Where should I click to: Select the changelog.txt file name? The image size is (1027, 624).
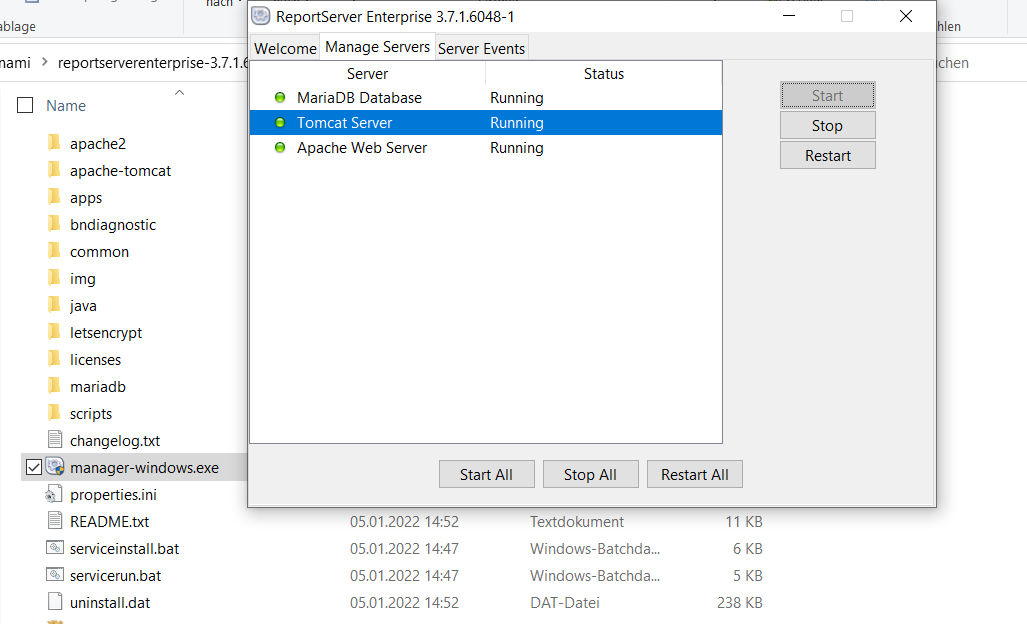pos(115,441)
